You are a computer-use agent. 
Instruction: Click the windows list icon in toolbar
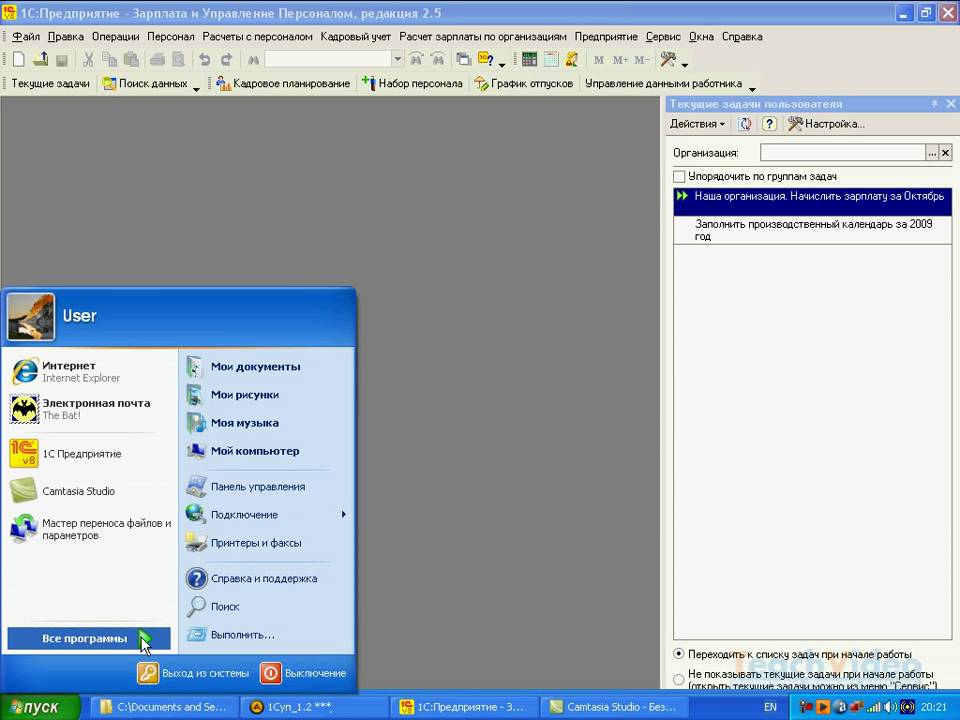(x=463, y=59)
